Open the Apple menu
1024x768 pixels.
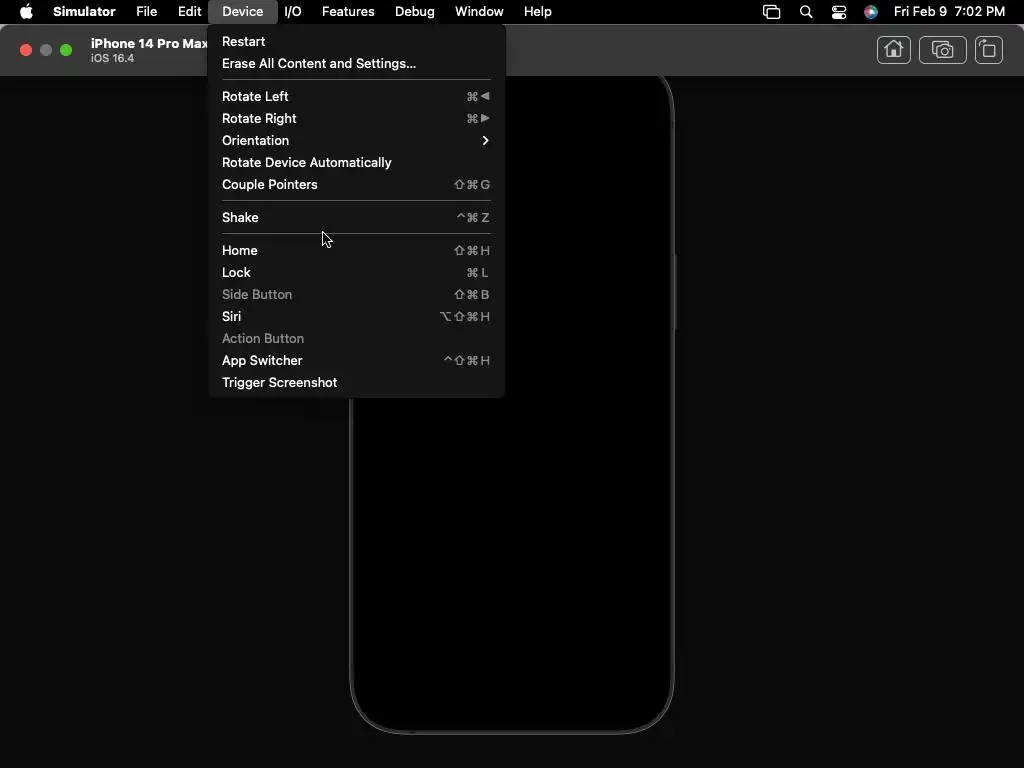26,12
